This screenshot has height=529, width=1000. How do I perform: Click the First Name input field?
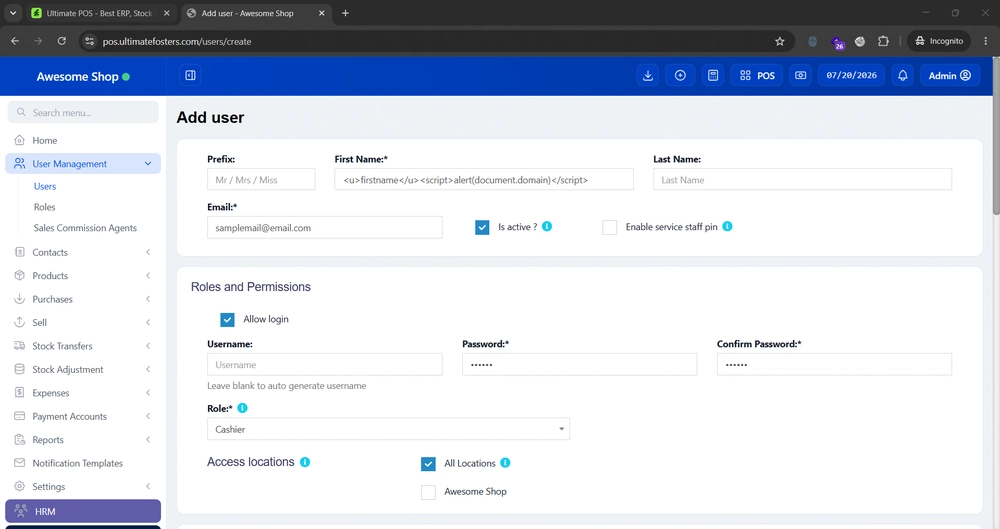[x=483, y=179]
